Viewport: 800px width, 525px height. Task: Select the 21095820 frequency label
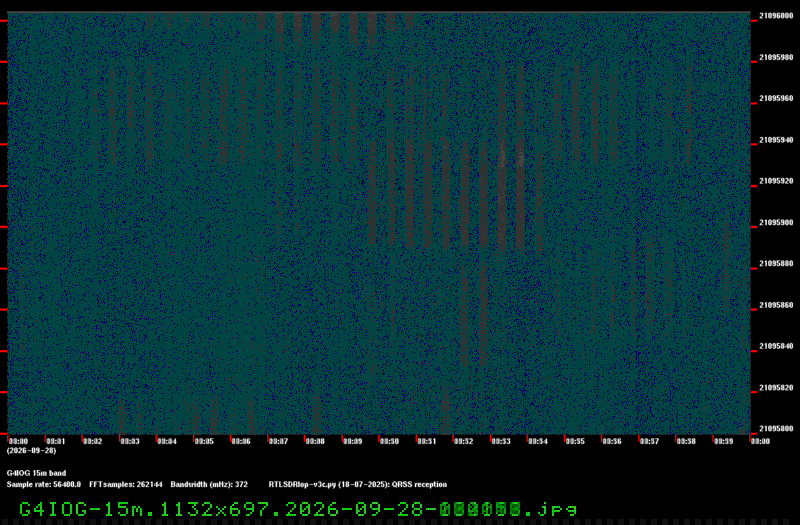pos(776,388)
